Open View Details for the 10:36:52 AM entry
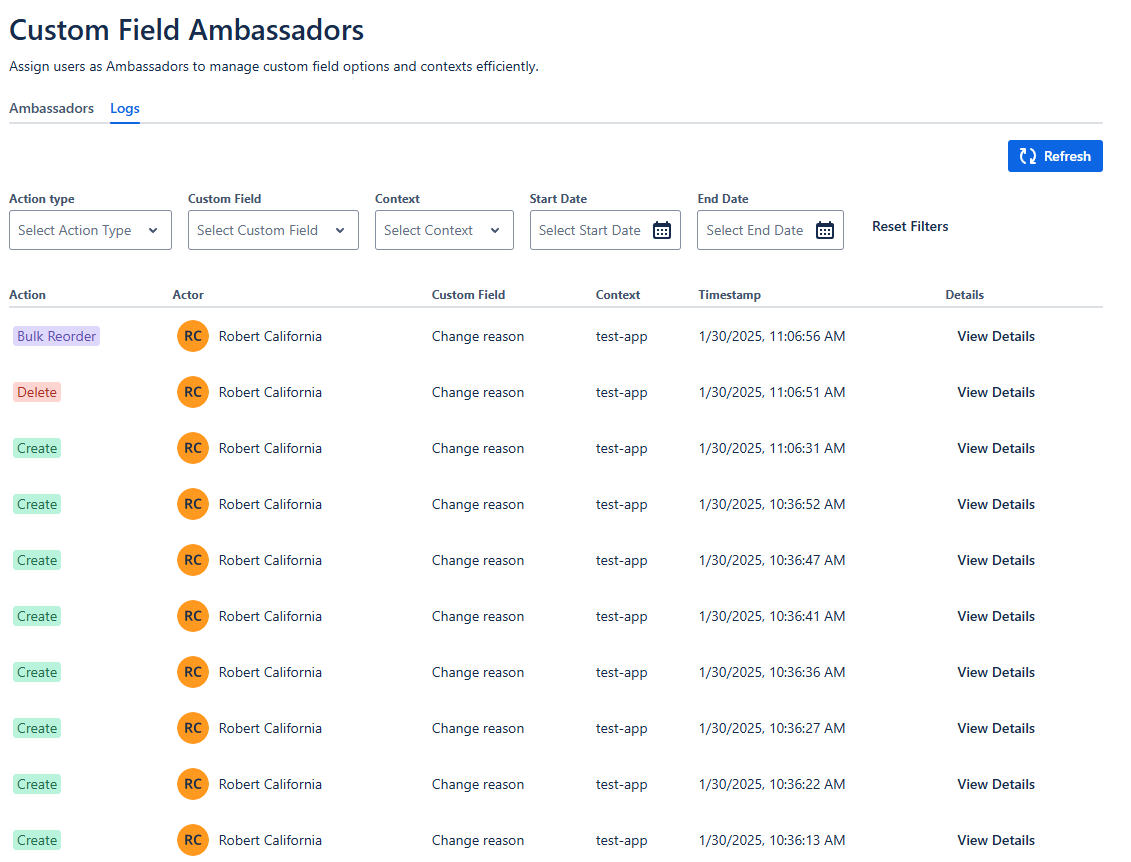The image size is (1131, 862). point(995,504)
